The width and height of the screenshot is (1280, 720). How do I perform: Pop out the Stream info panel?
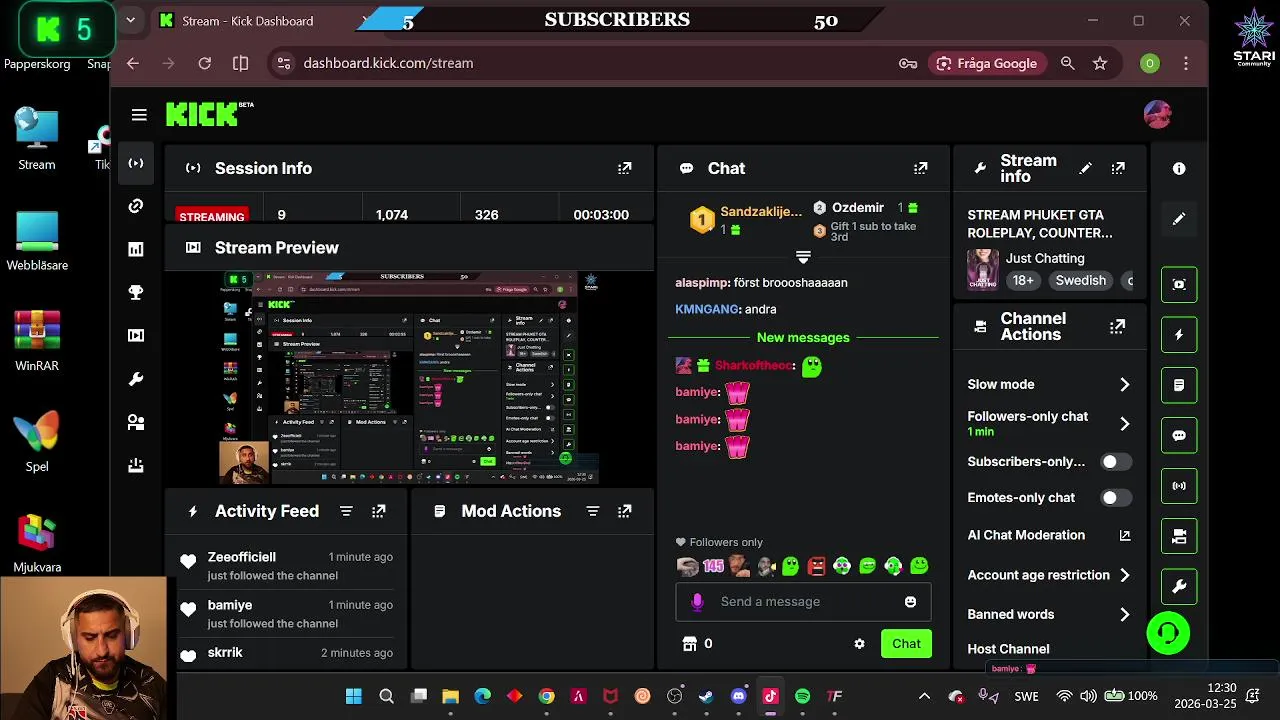click(x=1118, y=168)
